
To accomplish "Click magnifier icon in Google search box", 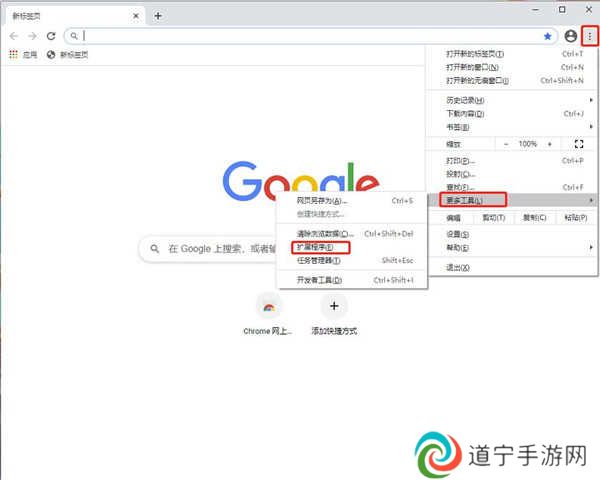I will 155,249.
